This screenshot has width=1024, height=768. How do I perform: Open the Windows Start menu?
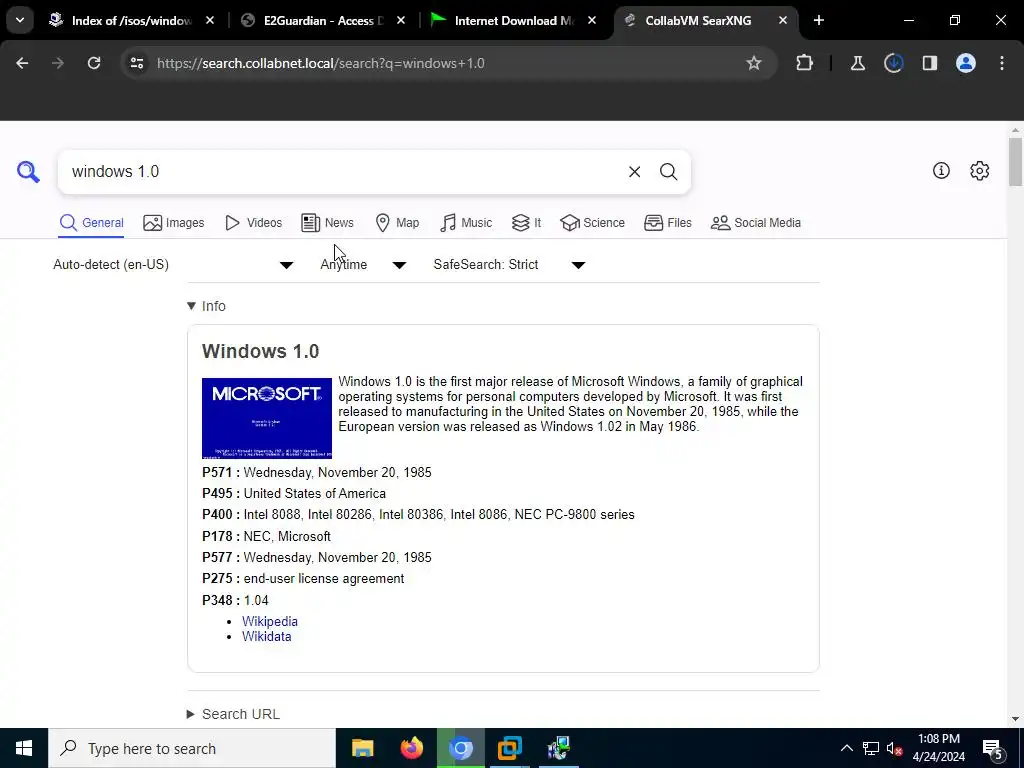tap(24, 748)
